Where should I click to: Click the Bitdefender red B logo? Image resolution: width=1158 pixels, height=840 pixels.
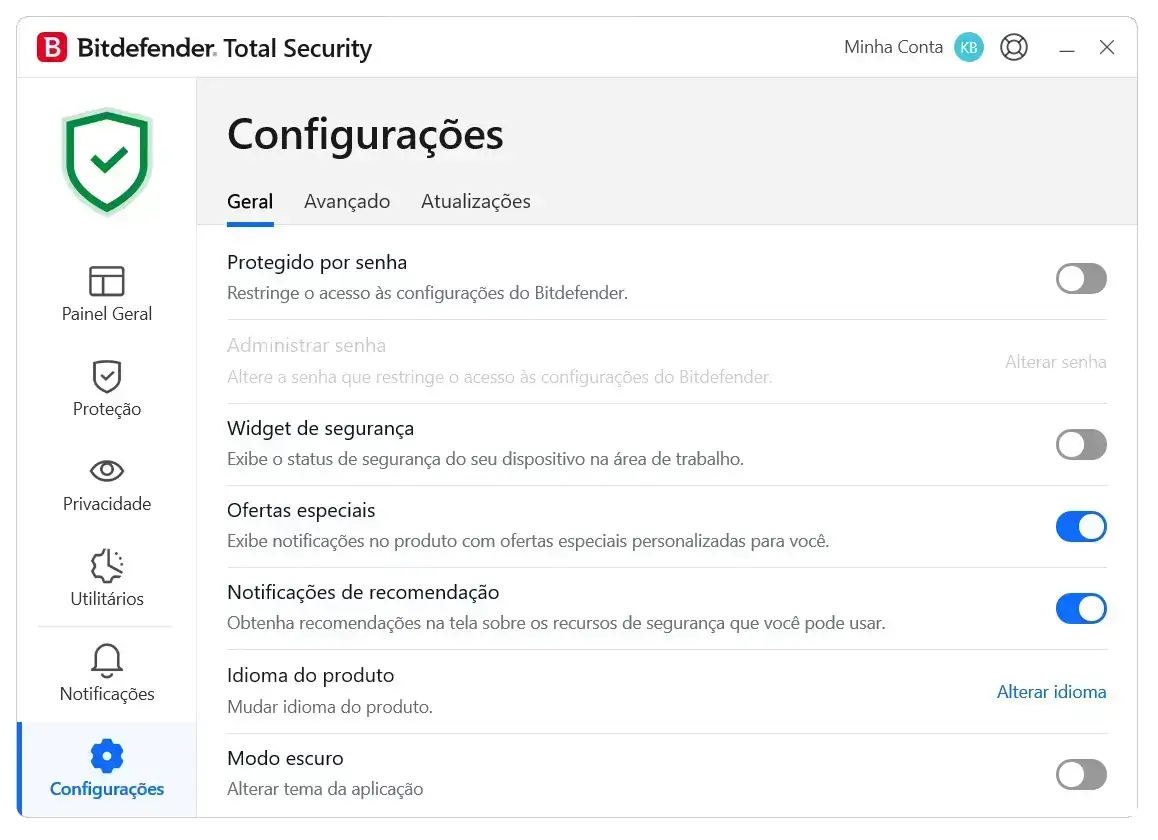click(x=52, y=47)
